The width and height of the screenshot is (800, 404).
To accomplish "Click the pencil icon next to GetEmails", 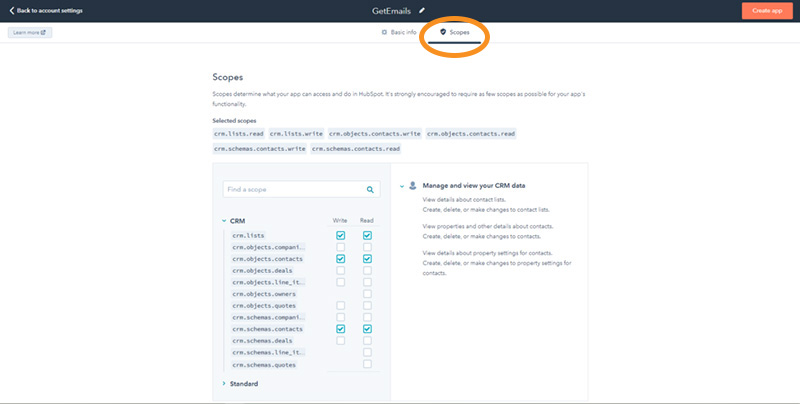I will [421, 10].
